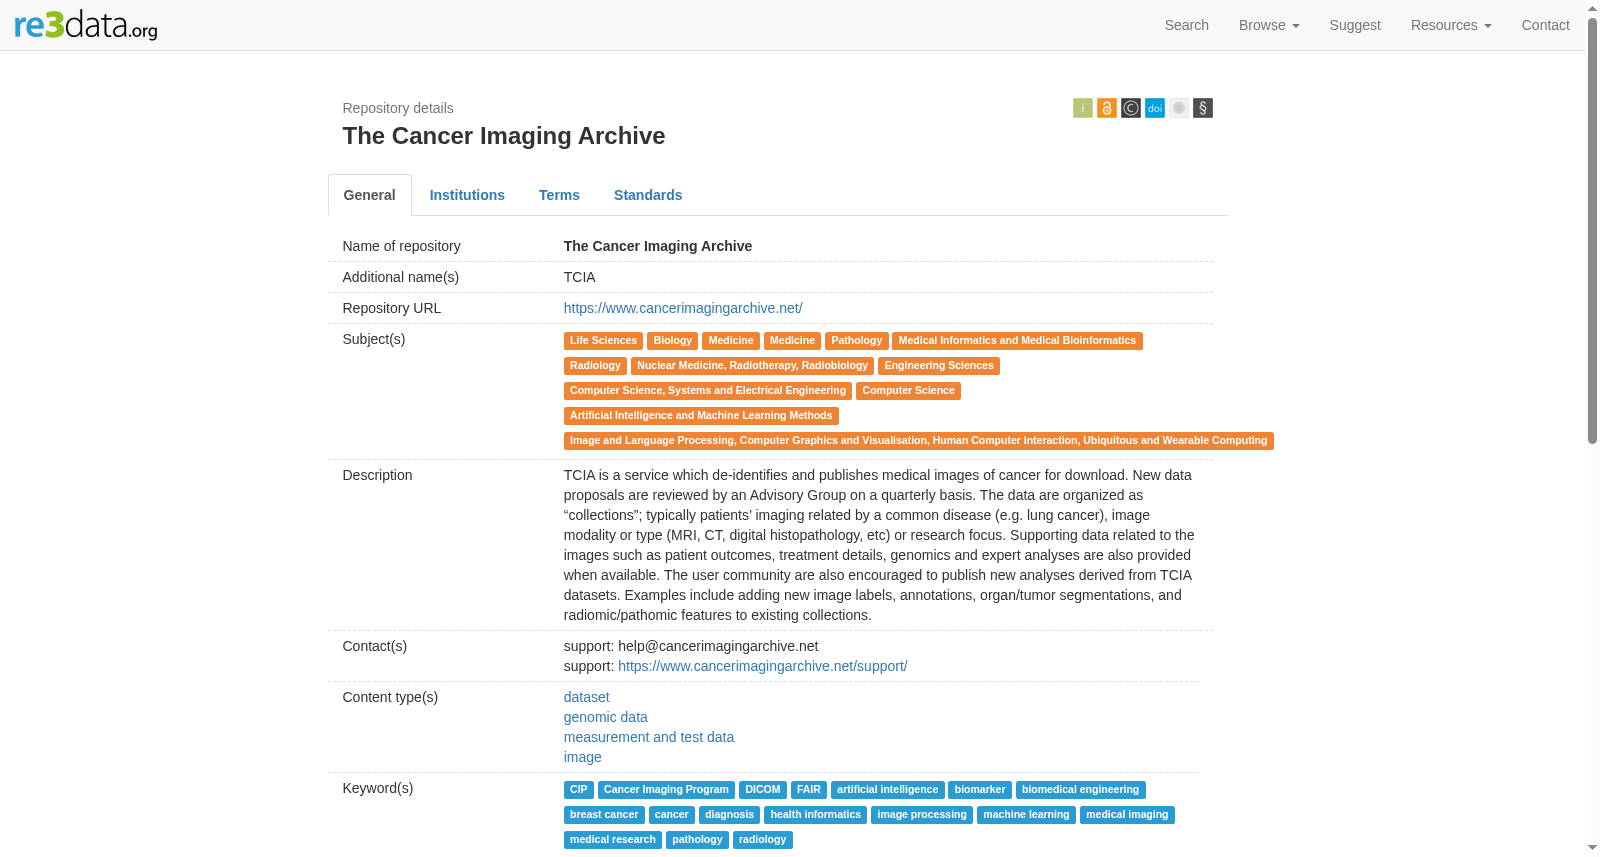Click the DICOM keyword tag
Image resolution: width=1600 pixels, height=857 pixels.
click(762, 790)
